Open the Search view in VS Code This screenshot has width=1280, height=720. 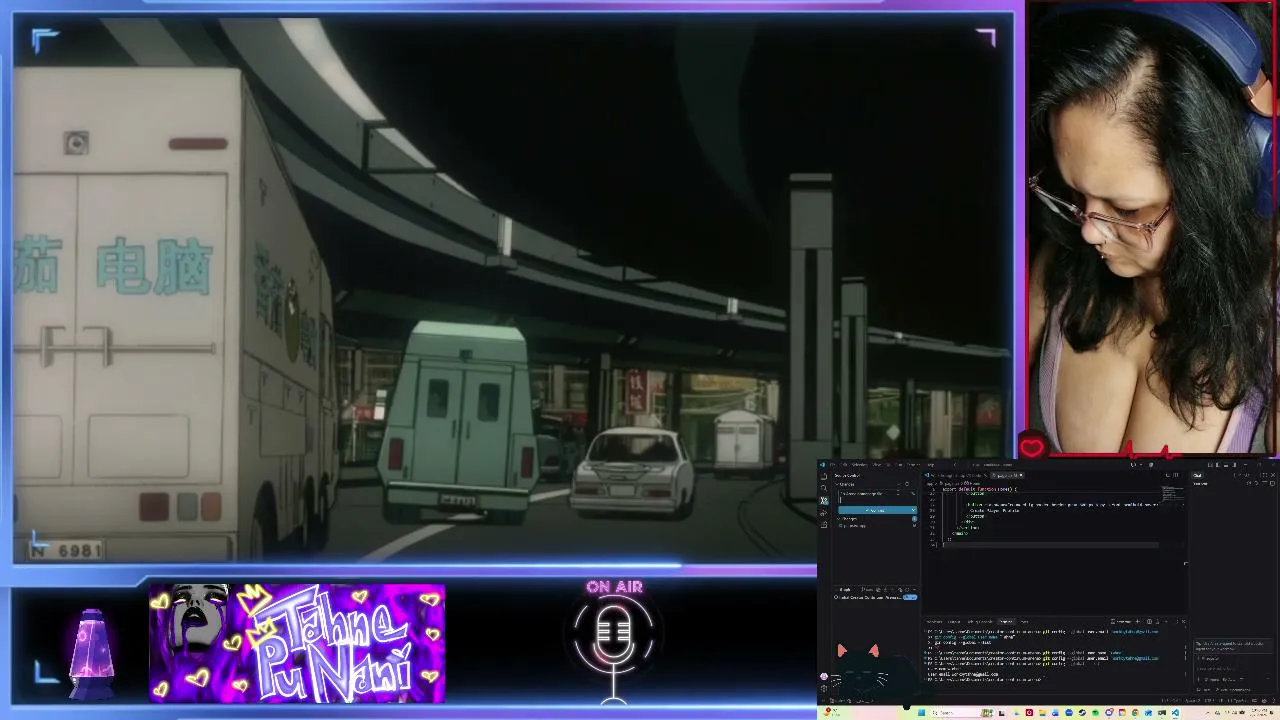pyautogui.click(x=823, y=487)
